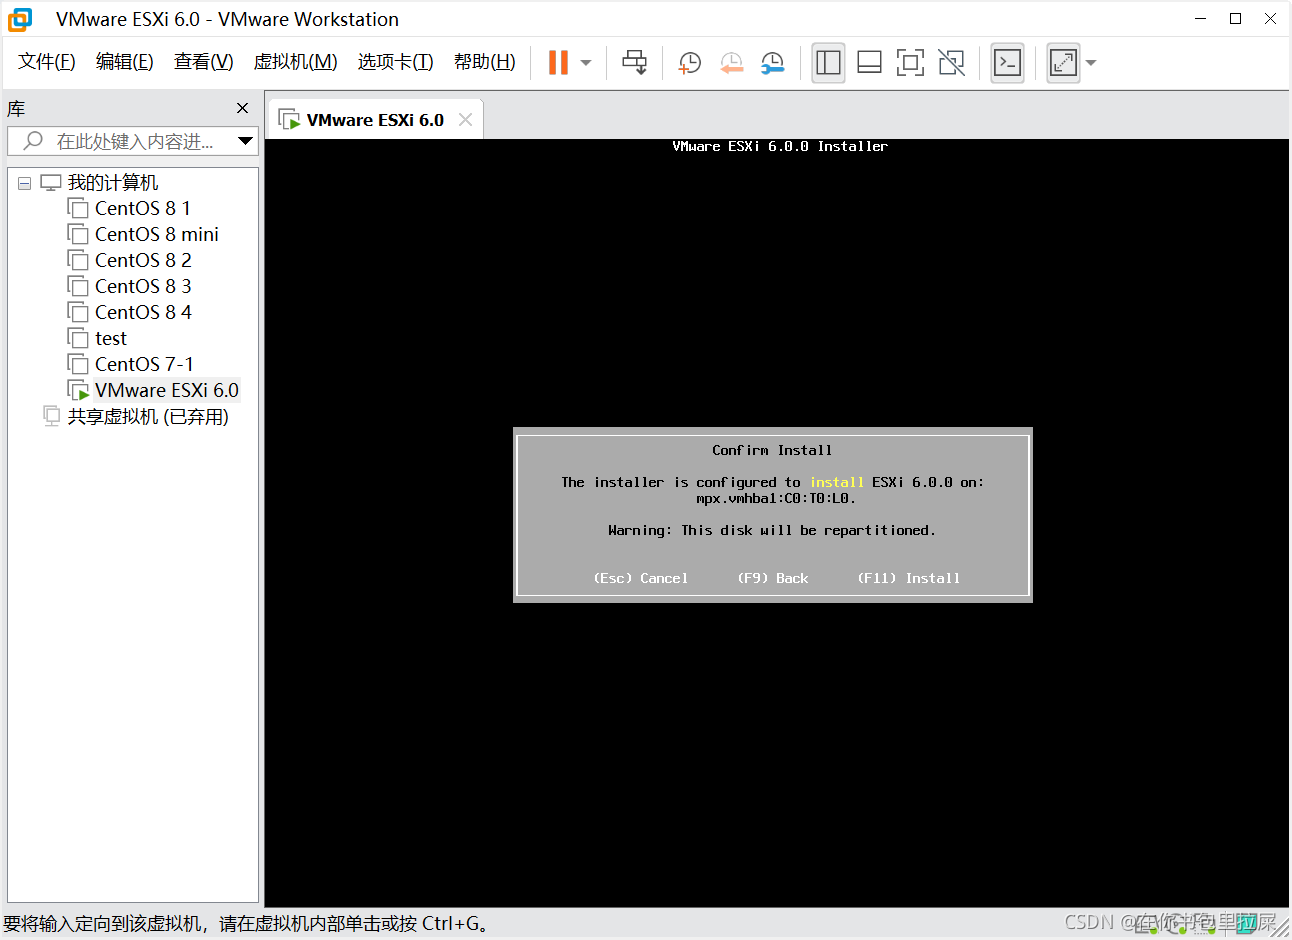
Task: Minimize the VMware Workstation window
Action: coord(1201,19)
